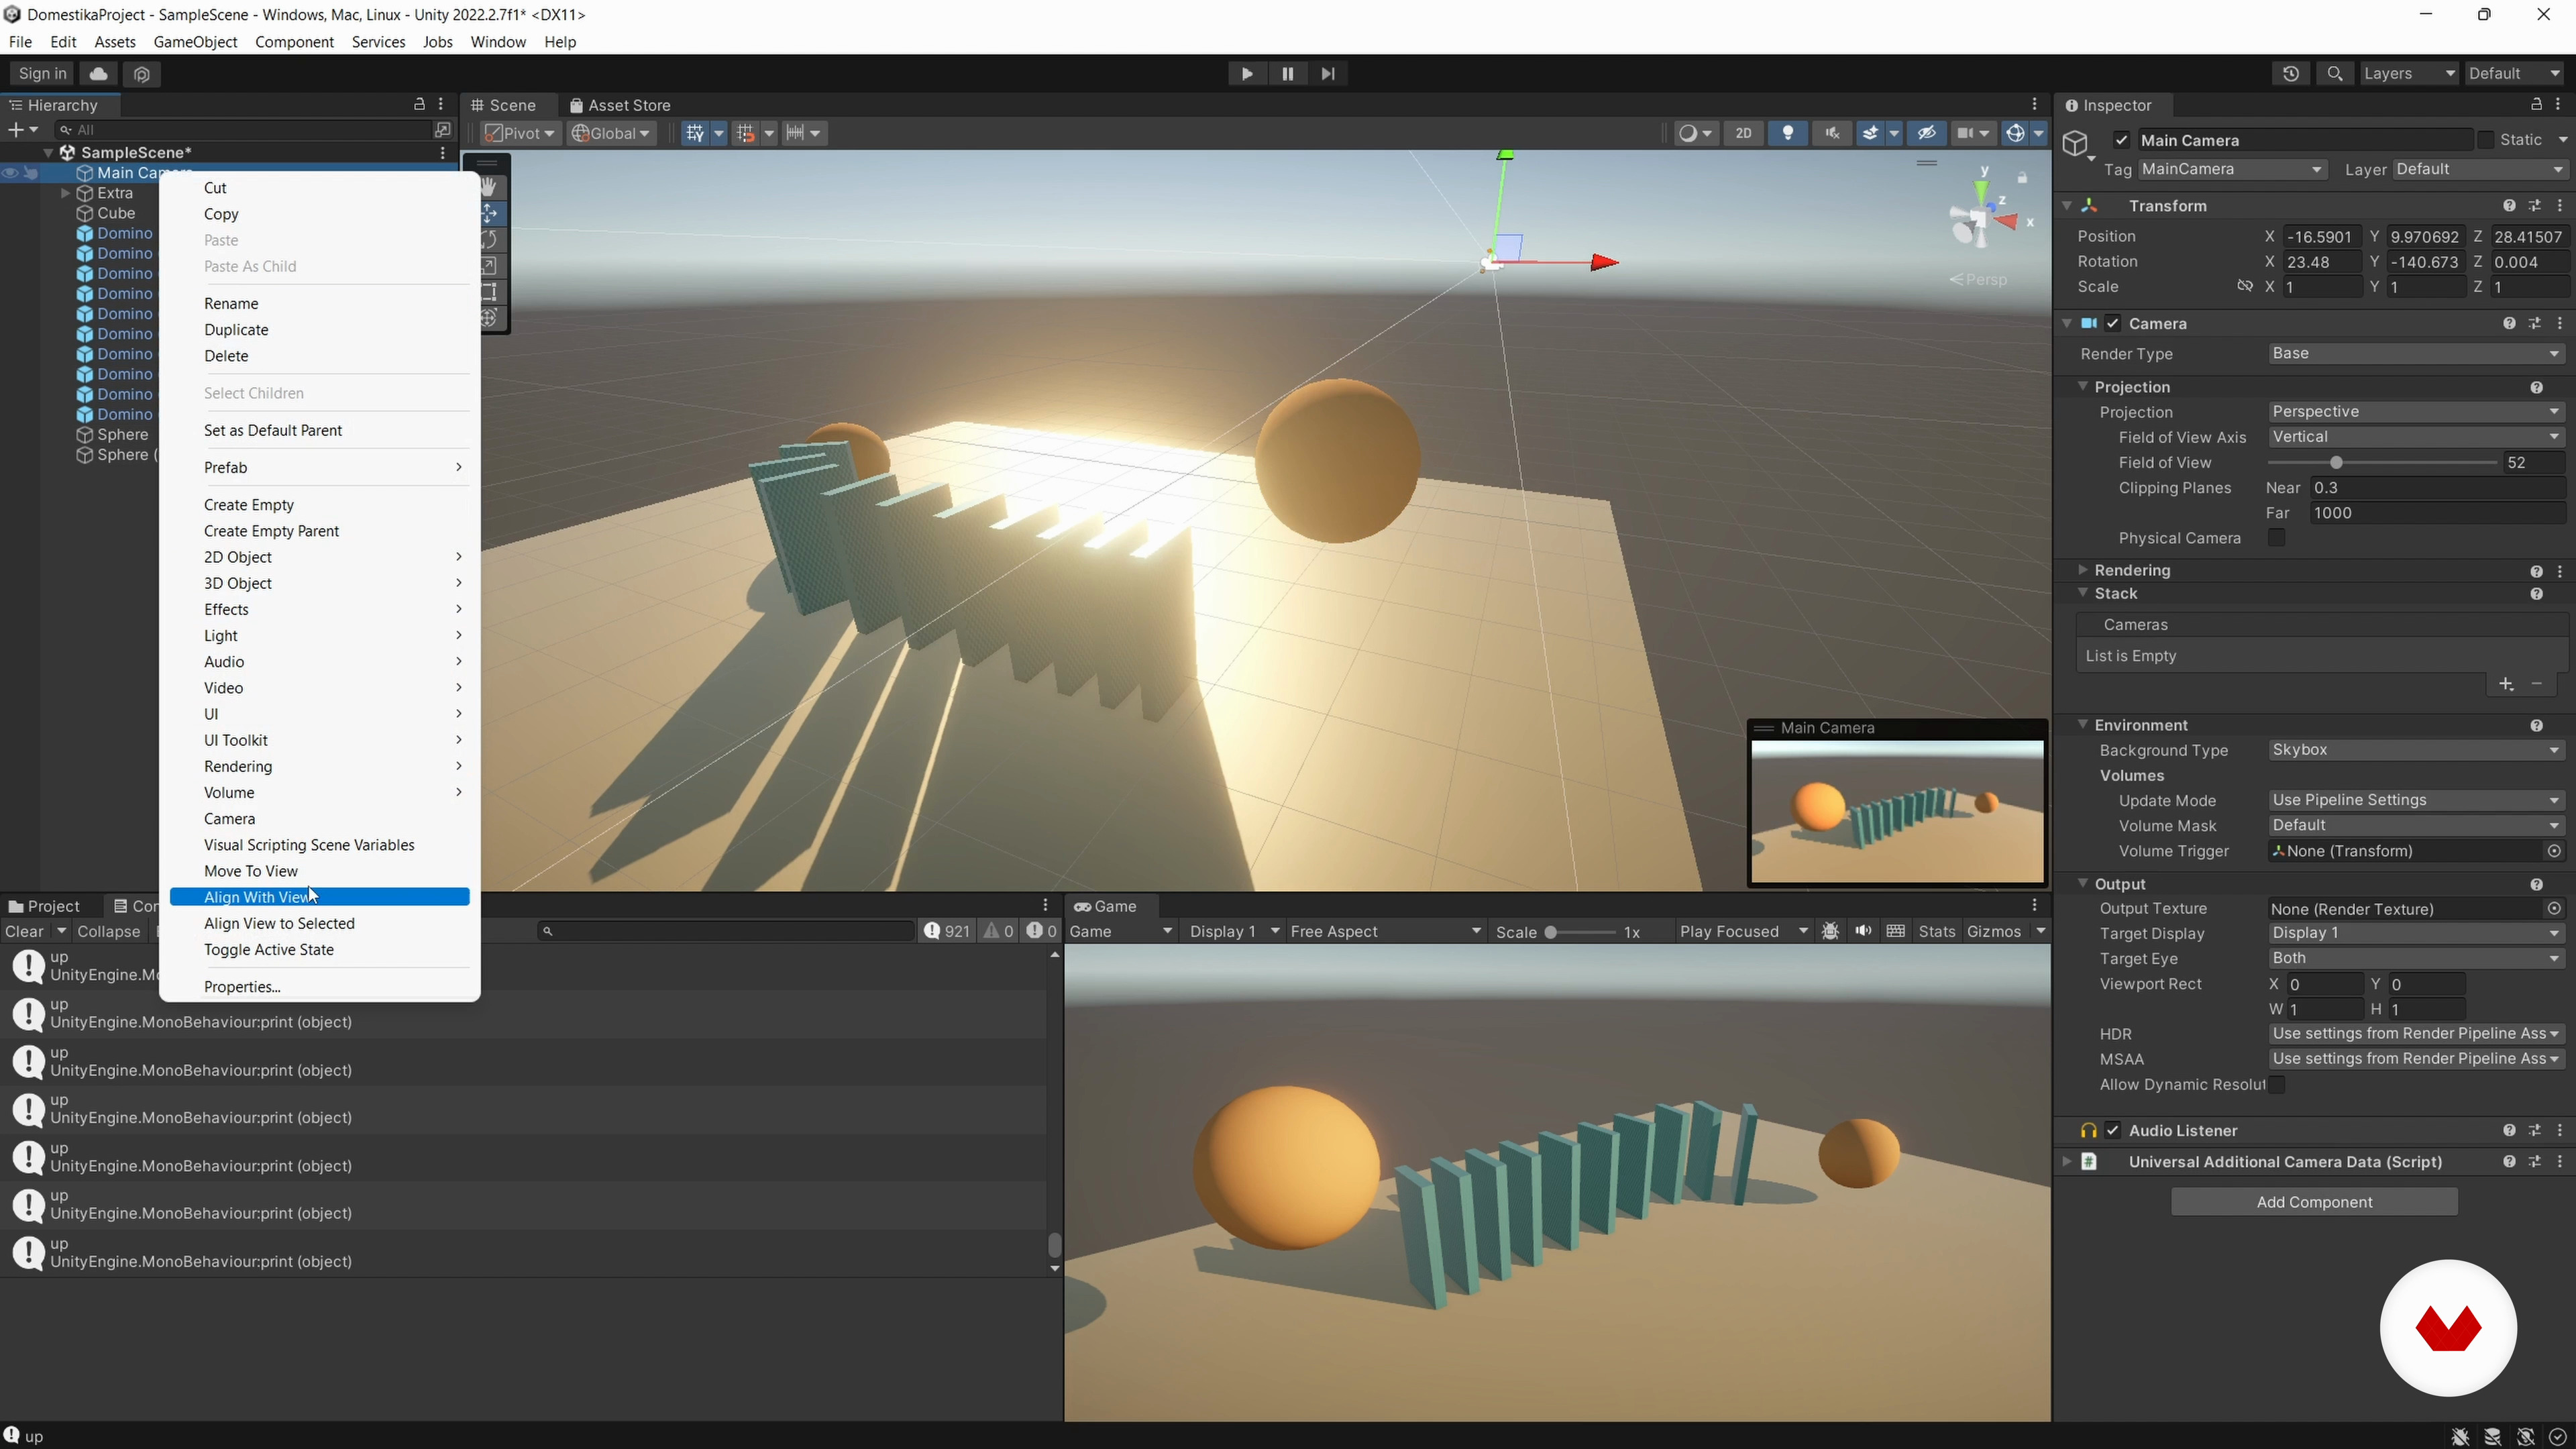Lock the Inspector panel
This screenshot has height=1449, width=2576.
click(x=2536, y=104)
